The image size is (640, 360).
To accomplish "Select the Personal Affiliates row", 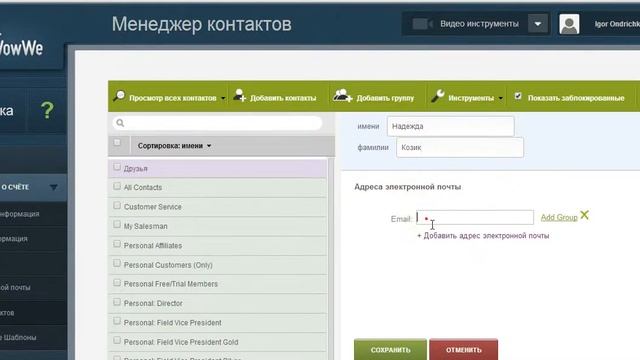I will 218,245.
